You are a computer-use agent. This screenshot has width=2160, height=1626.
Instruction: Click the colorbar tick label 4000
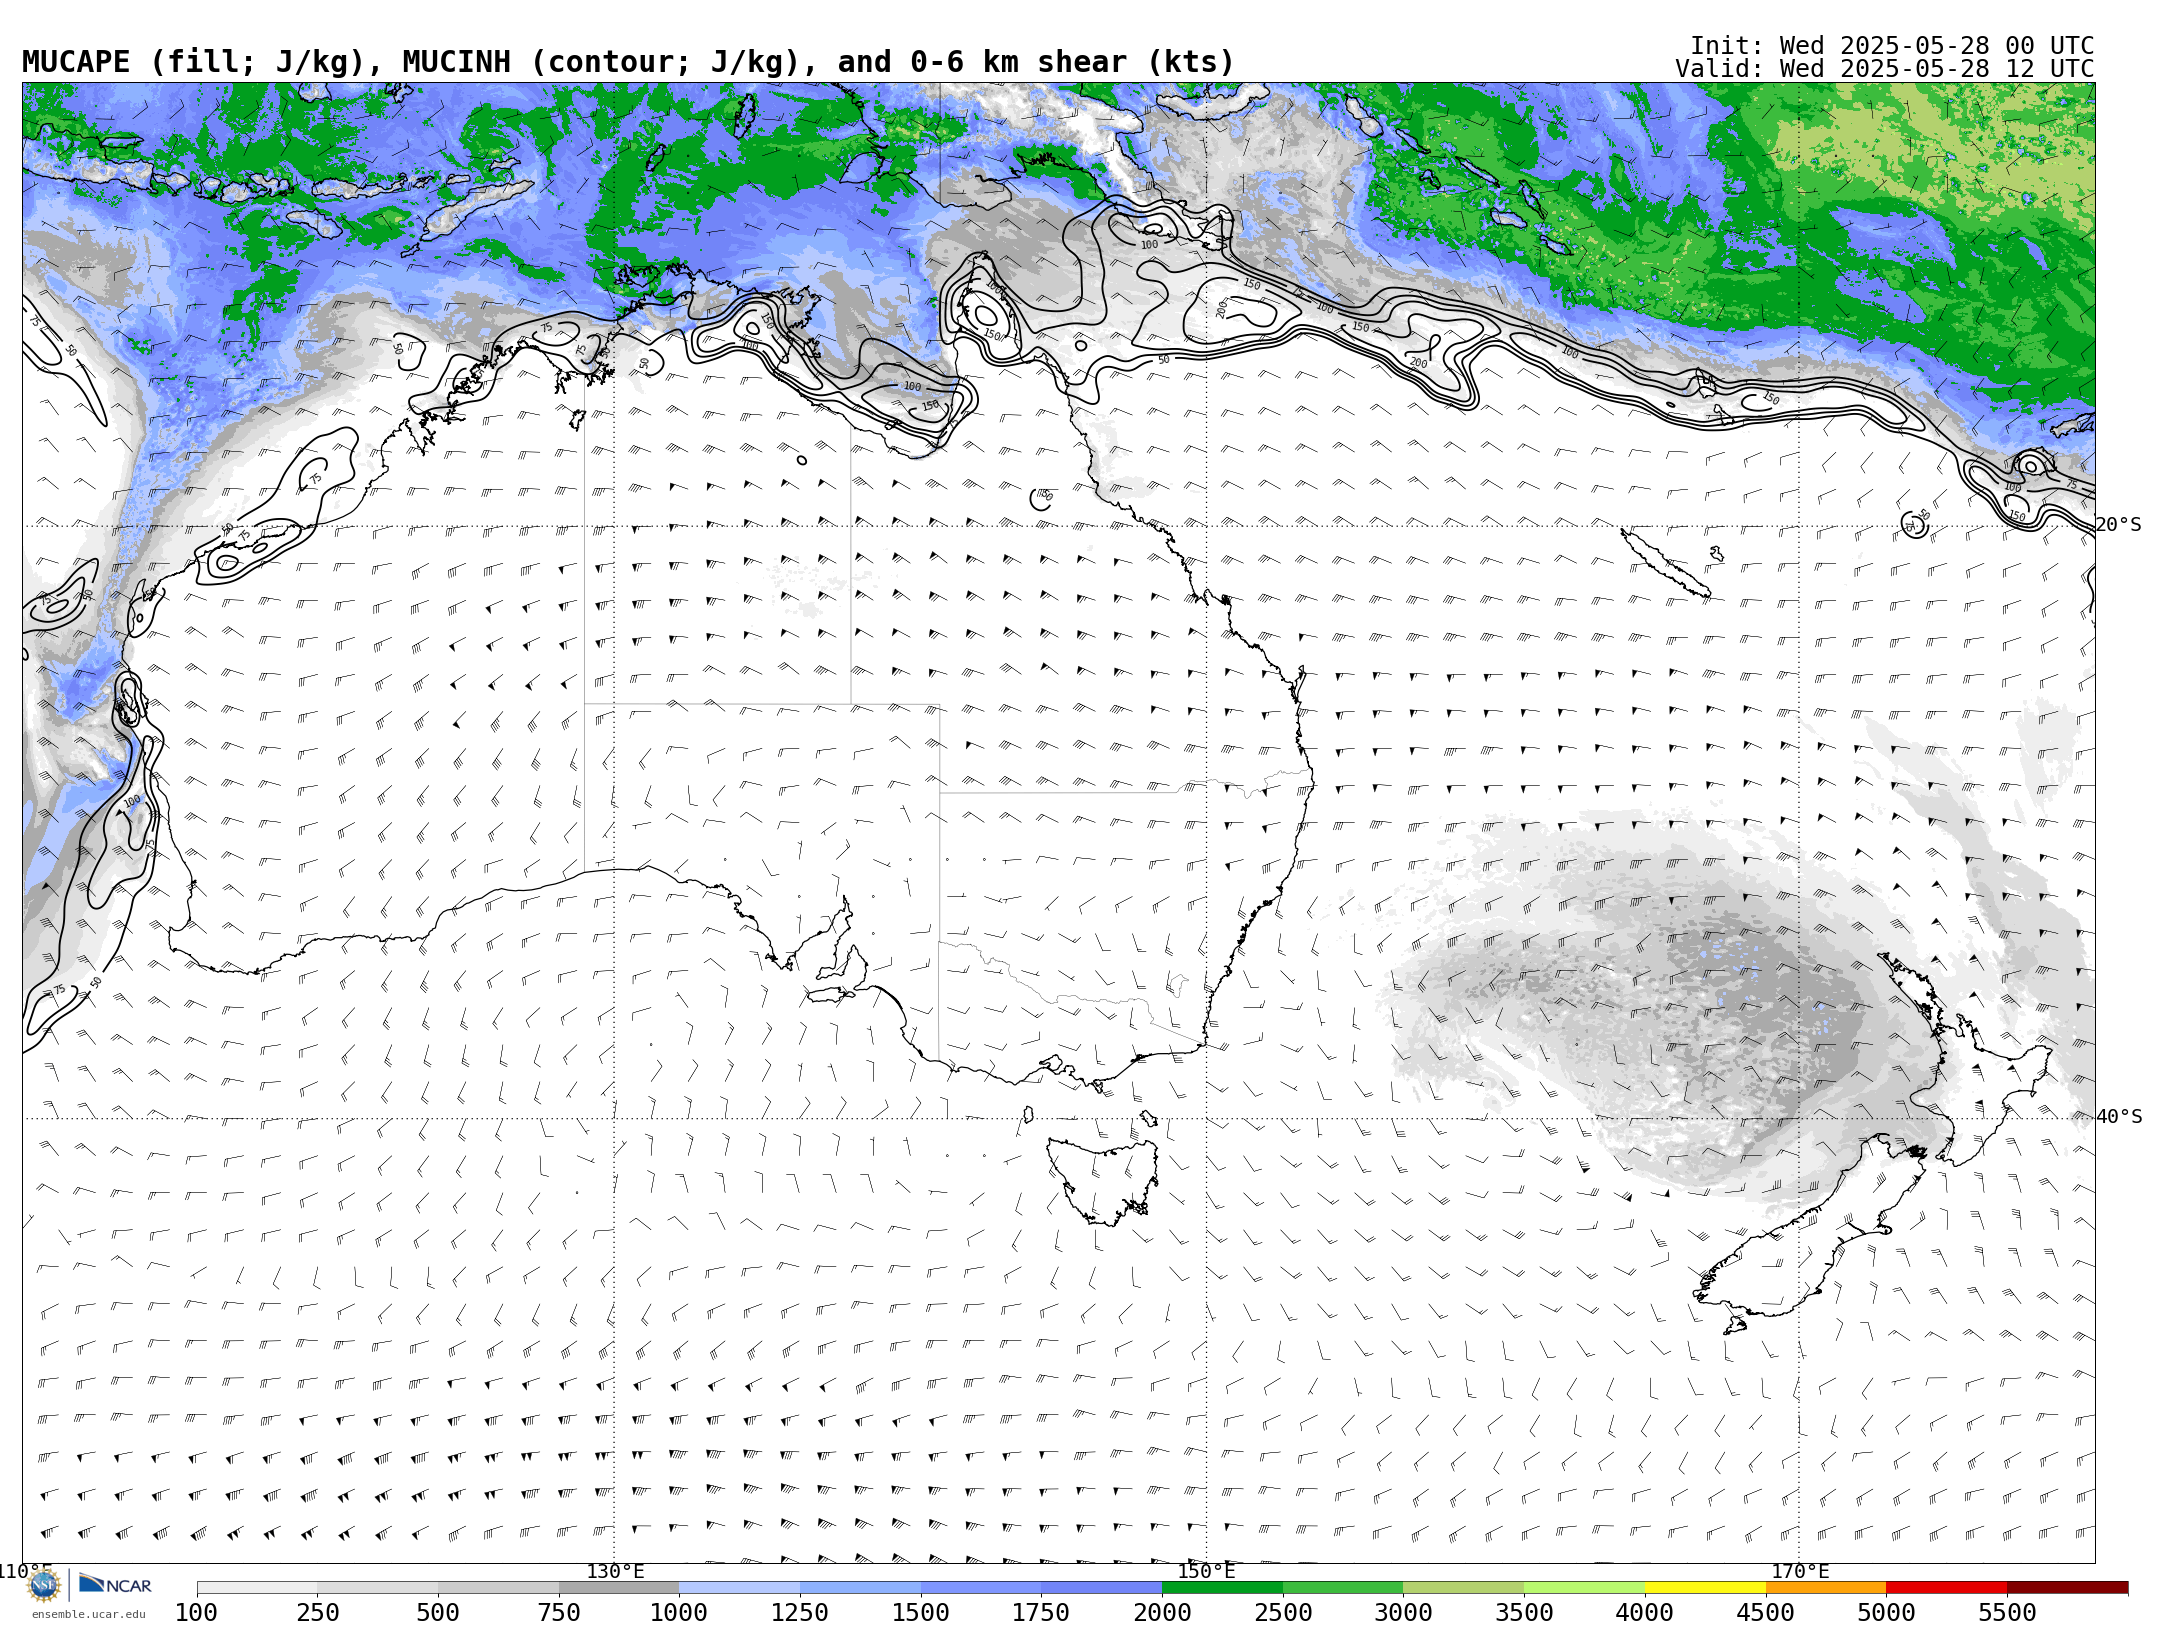(1645, 1613)
